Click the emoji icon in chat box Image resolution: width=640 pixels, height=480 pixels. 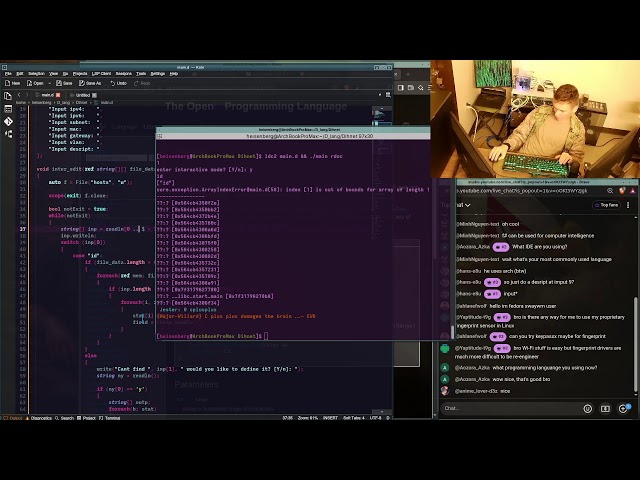(x=587, y=408)
